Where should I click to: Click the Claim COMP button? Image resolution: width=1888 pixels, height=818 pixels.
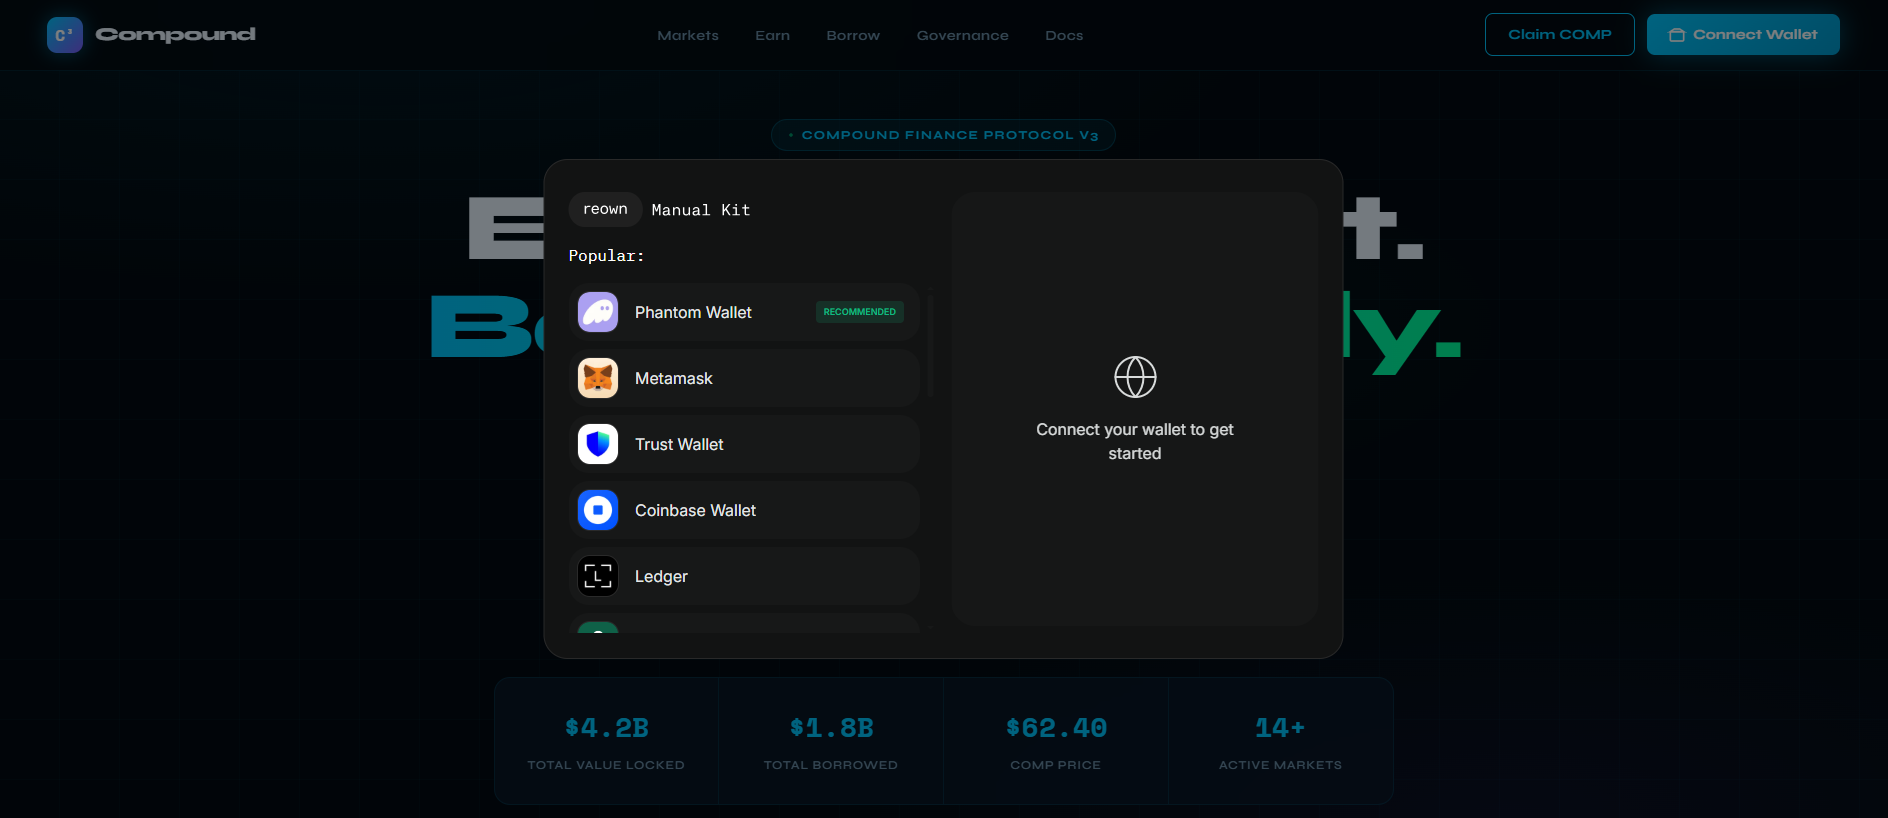pyautogui.click(x=1560, y=34)
